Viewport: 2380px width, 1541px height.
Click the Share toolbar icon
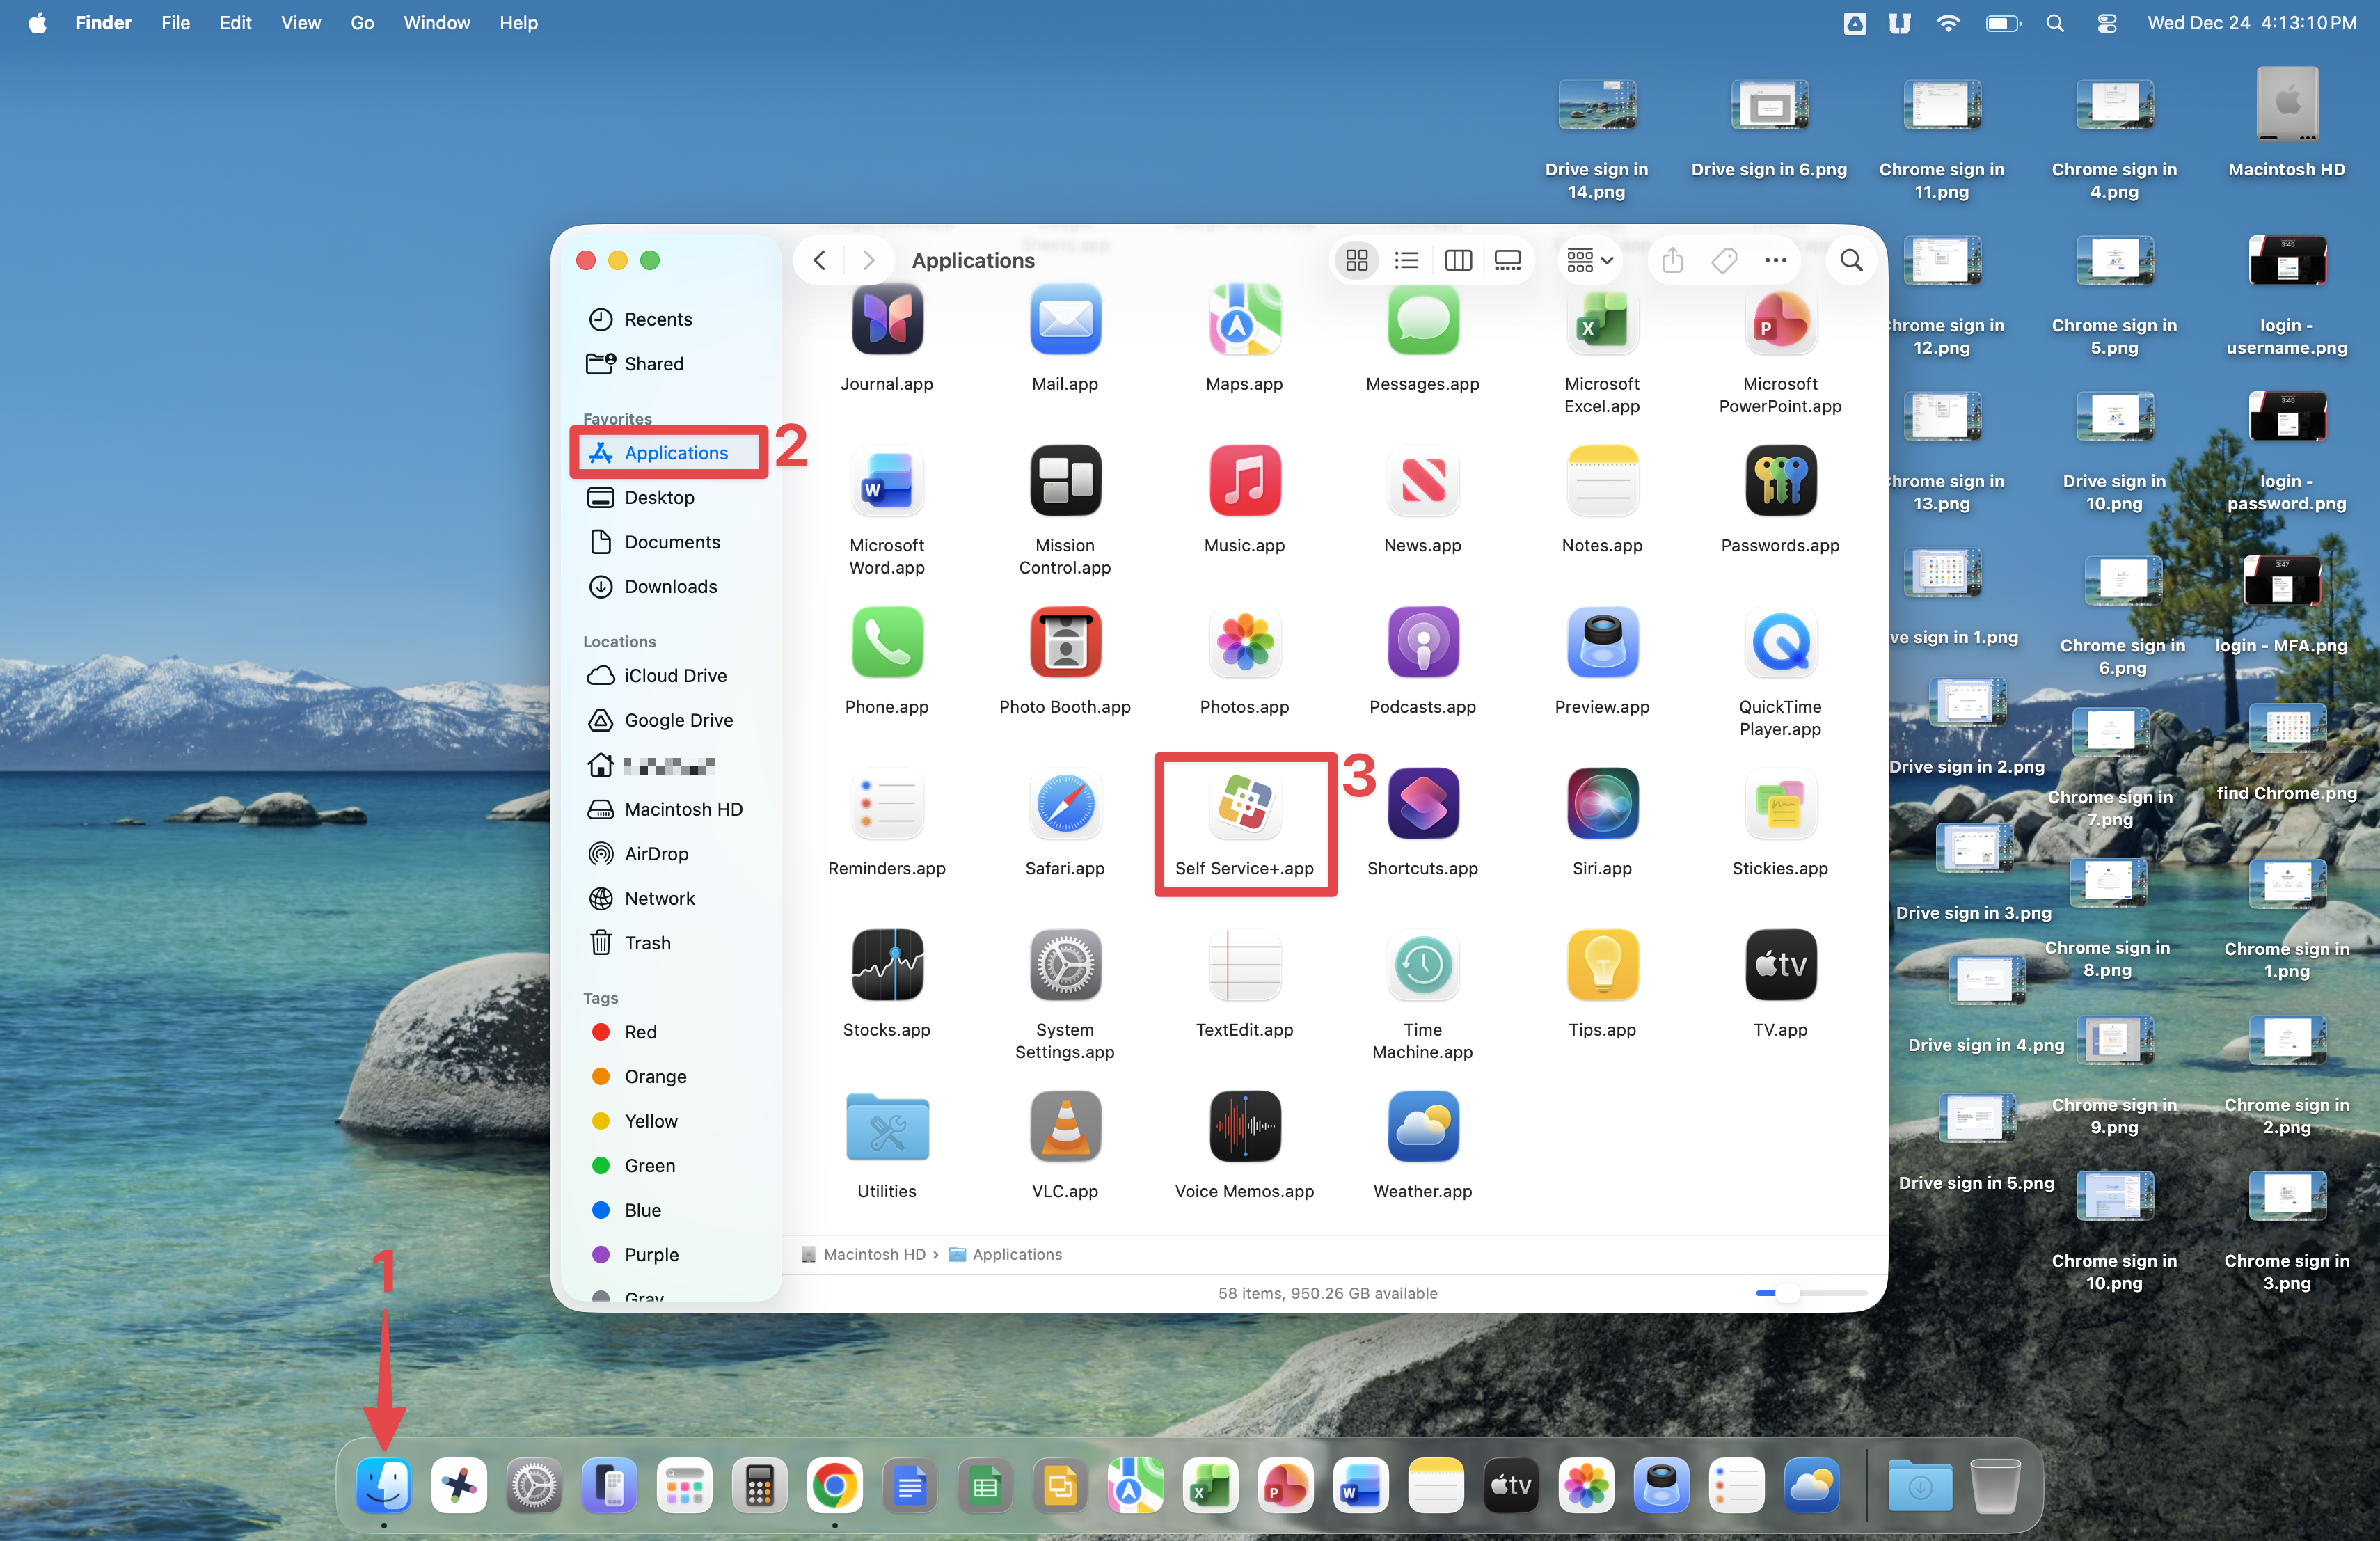(1672, 261)
